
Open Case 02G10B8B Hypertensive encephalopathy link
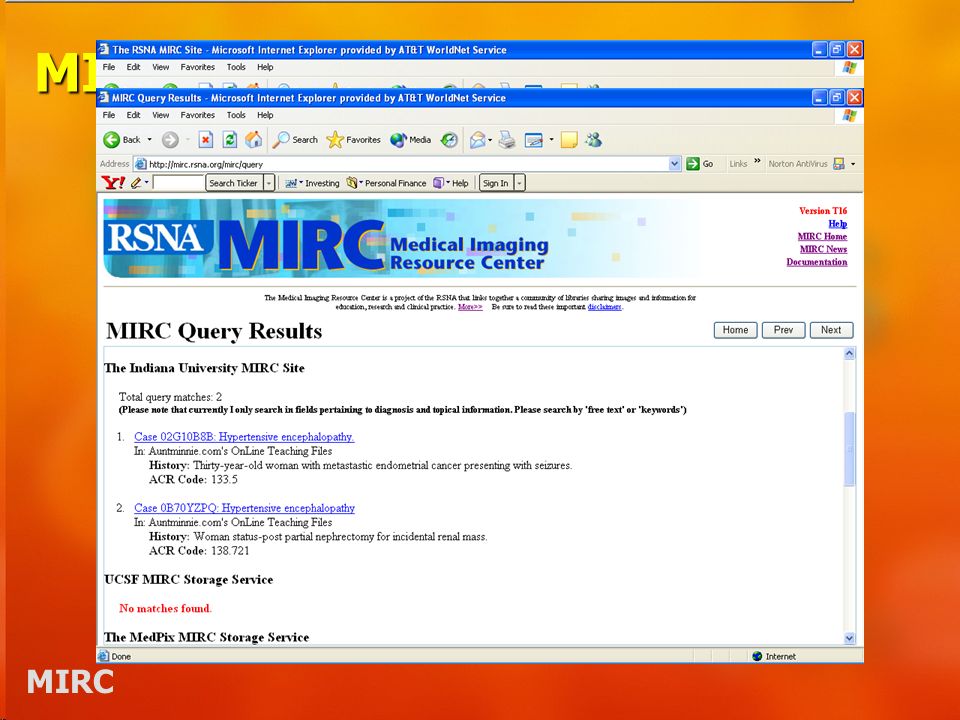[x=244, y=437]
